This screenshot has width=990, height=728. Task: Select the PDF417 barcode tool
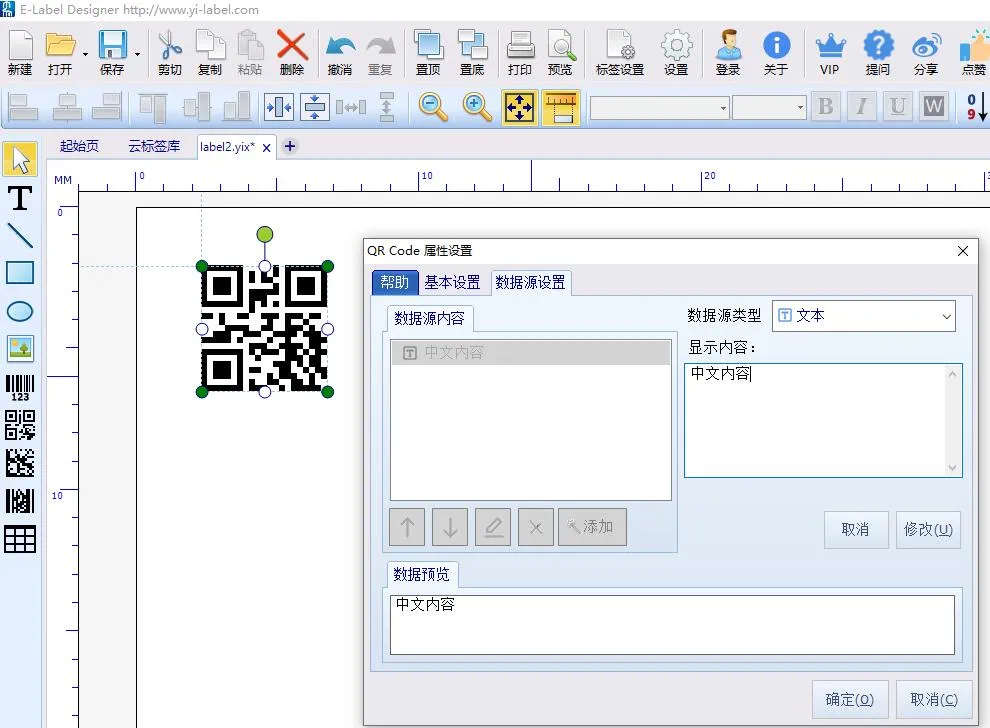click(20, 501)
